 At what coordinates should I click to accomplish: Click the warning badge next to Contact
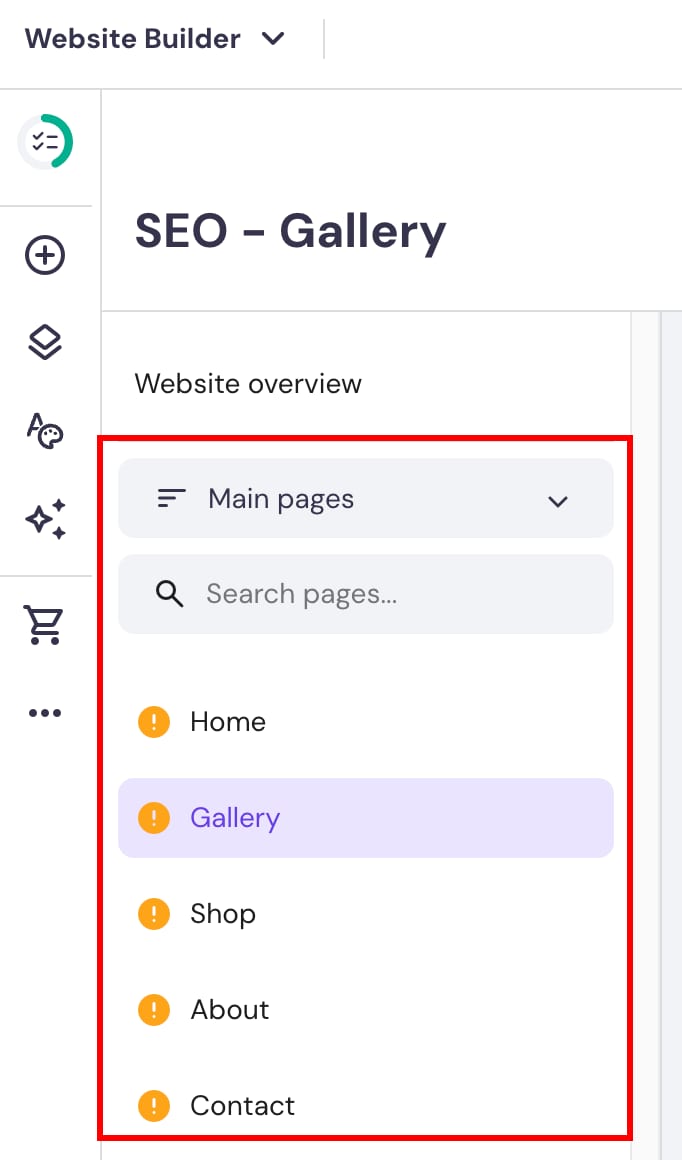tap(153, 1105)
